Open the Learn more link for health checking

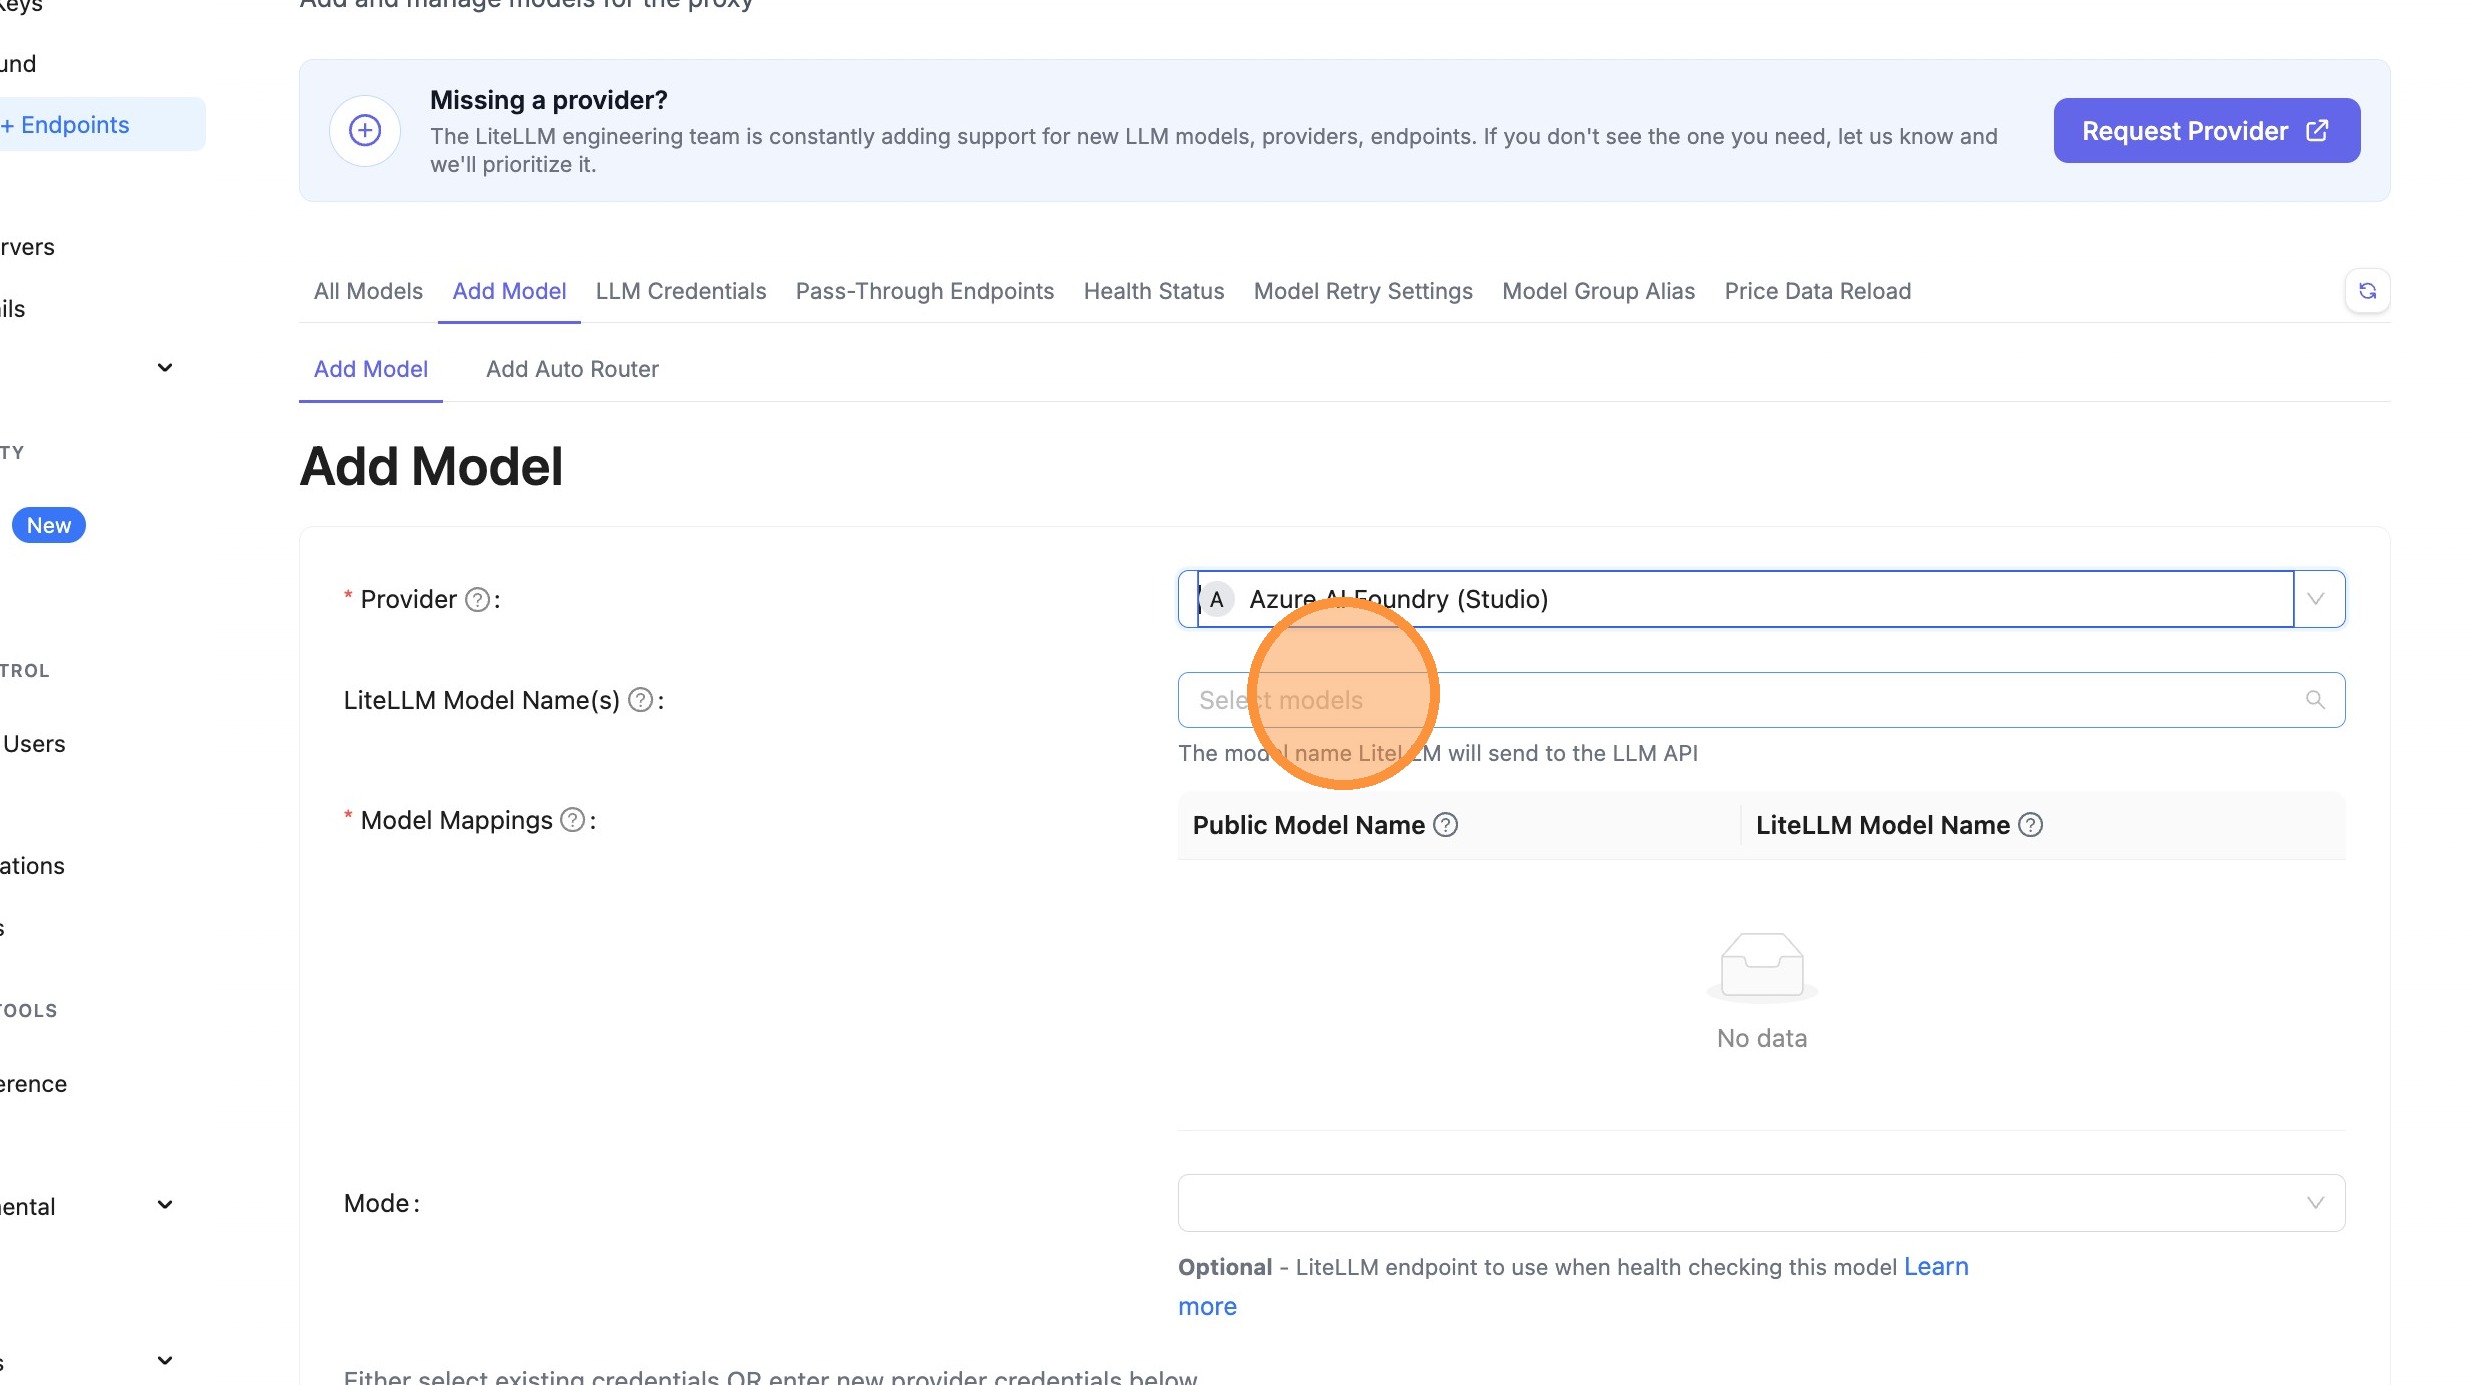click(1936, 1266)
